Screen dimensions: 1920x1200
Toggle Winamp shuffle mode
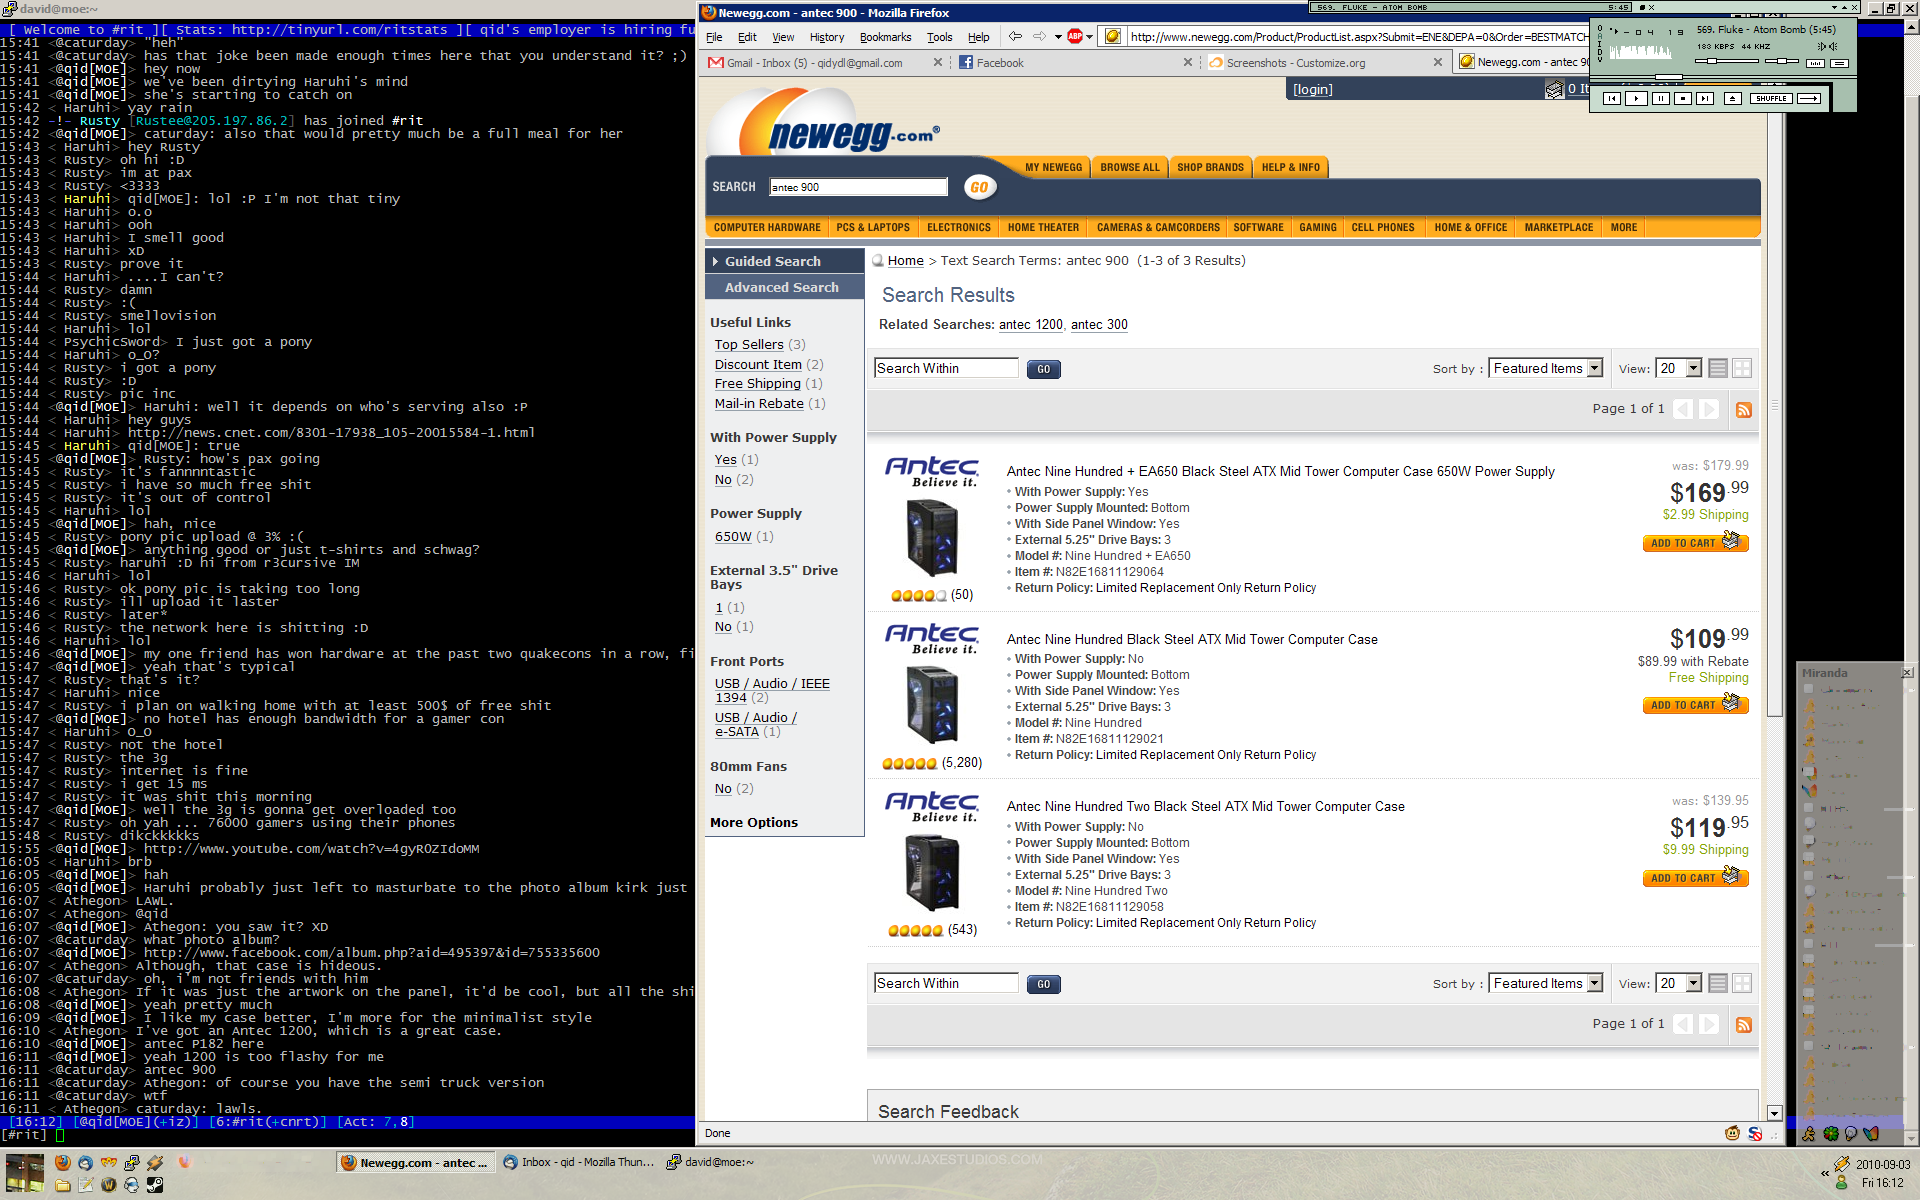pos(1771,98)
